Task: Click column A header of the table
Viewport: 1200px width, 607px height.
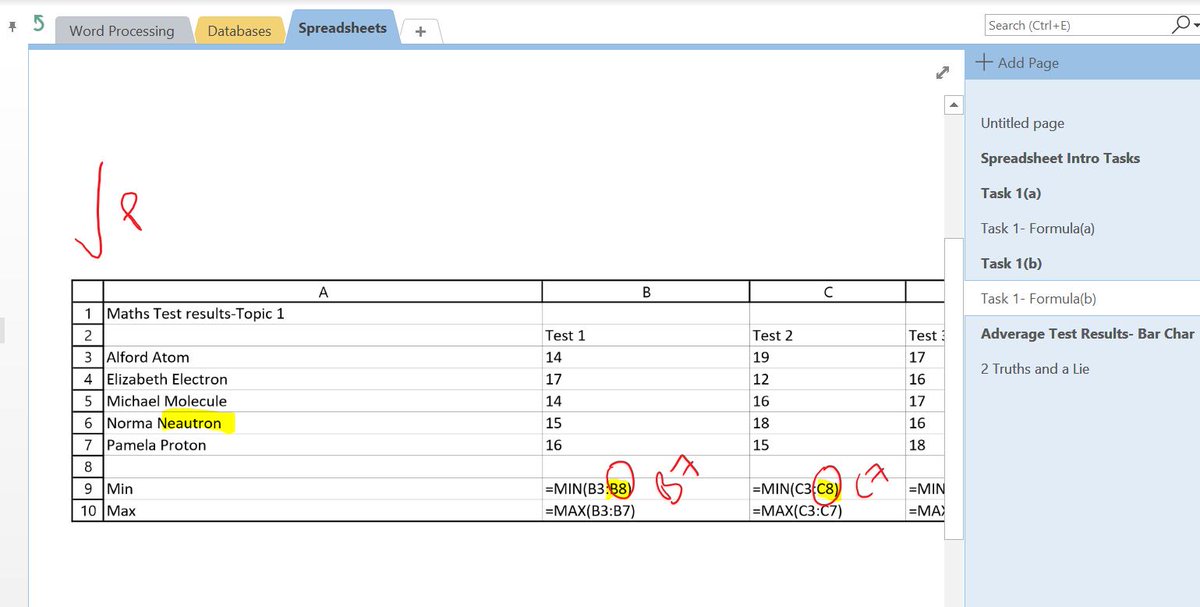Action: 322,292
